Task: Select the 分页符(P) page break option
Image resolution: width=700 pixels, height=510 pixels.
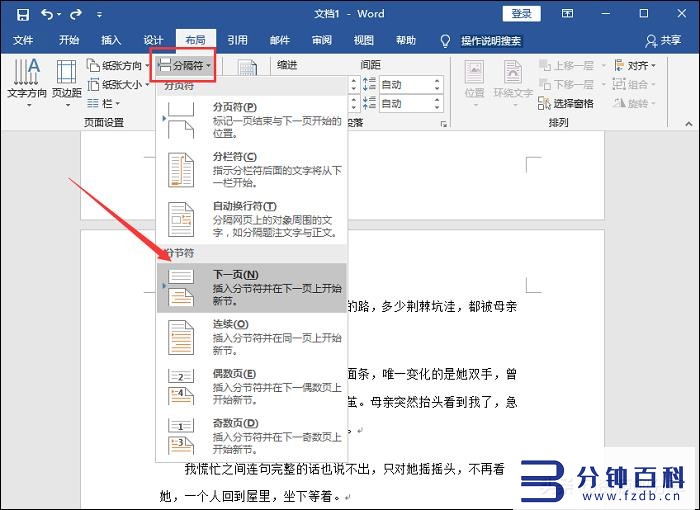Action: [251, 120]
